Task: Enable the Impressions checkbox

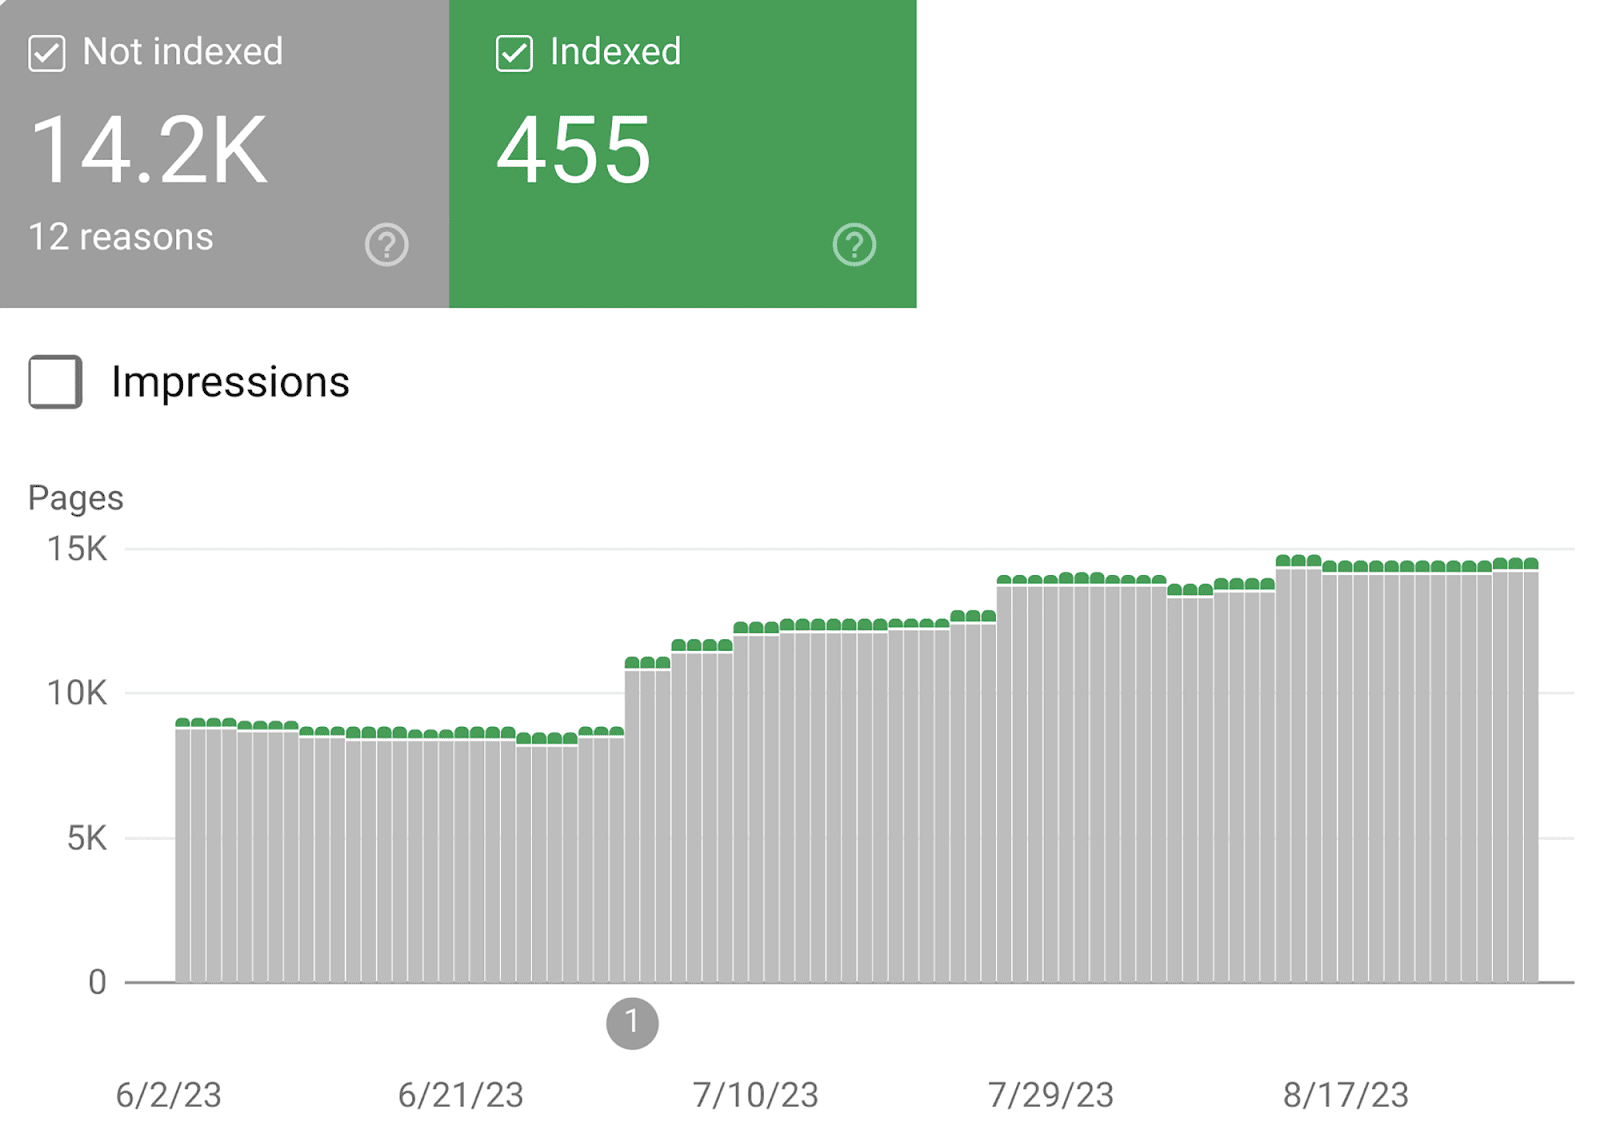Action: click(55, 382)
